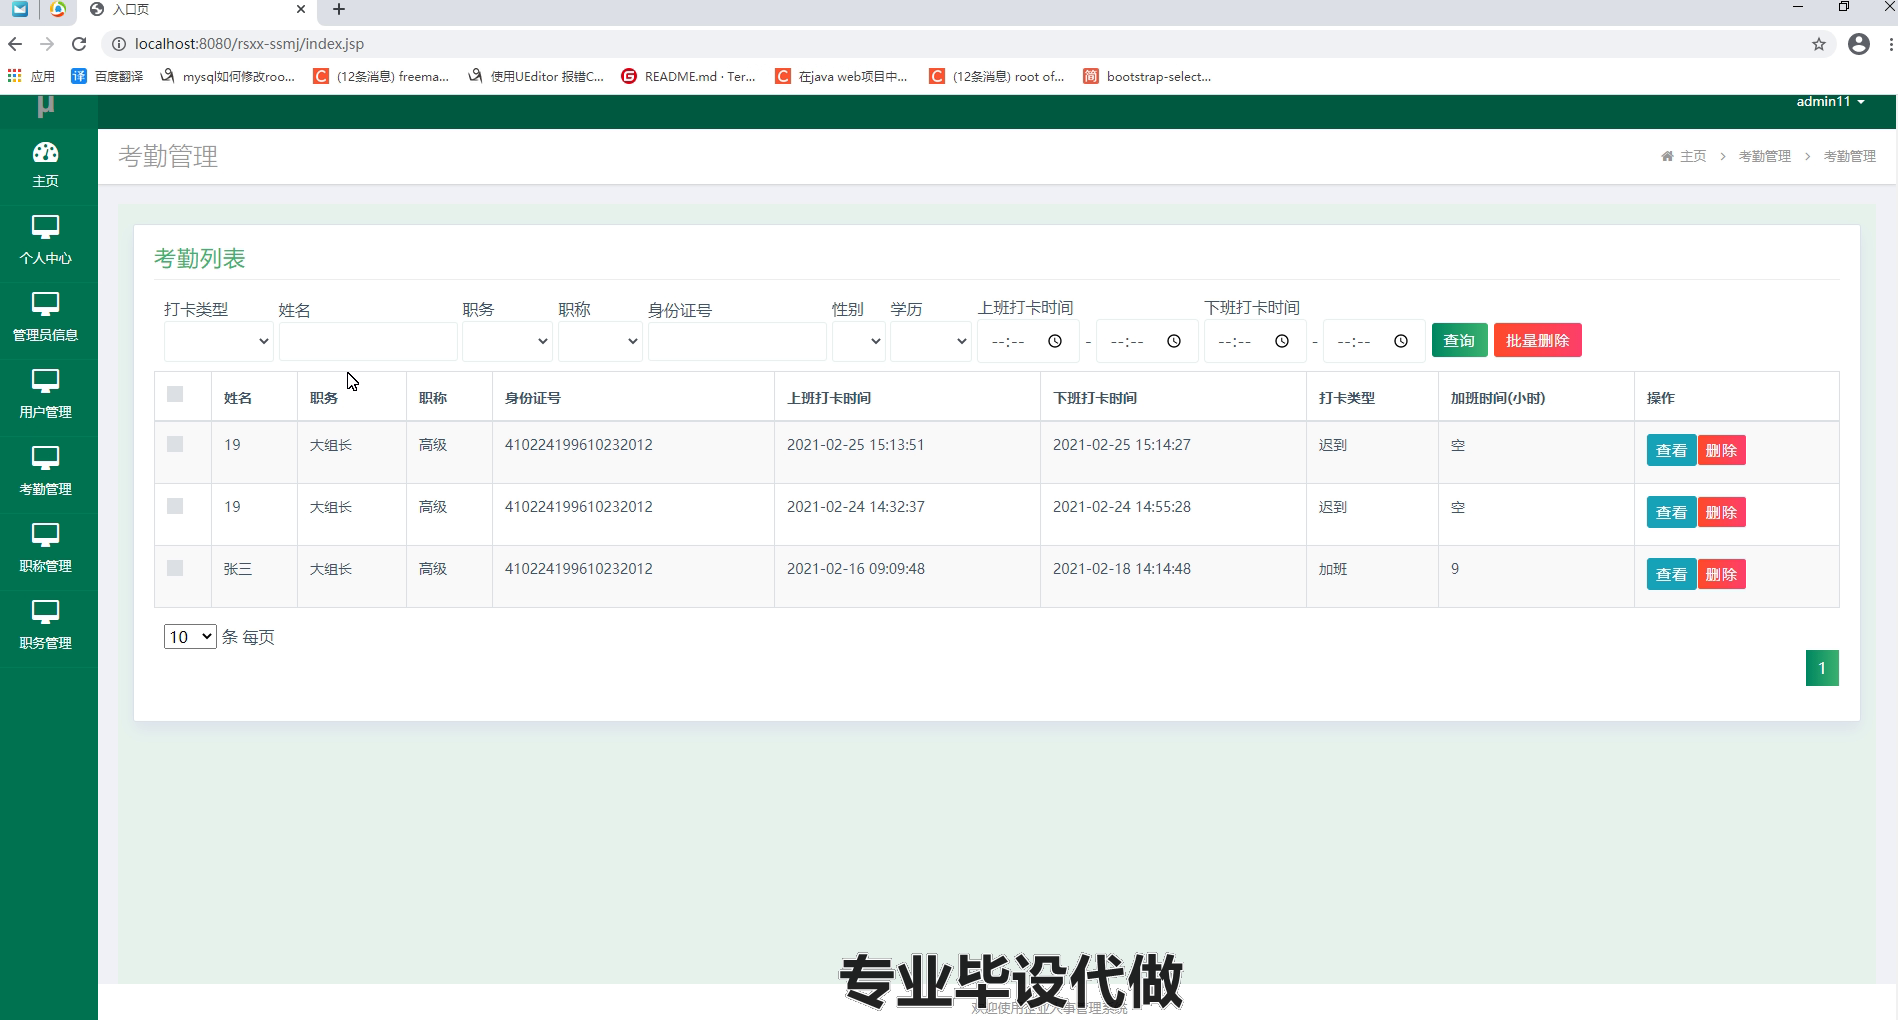The image size is (1898, 1020).
Task: Expand the 打卡类型 filter dropdown
Action: click(x=219, y=341)
